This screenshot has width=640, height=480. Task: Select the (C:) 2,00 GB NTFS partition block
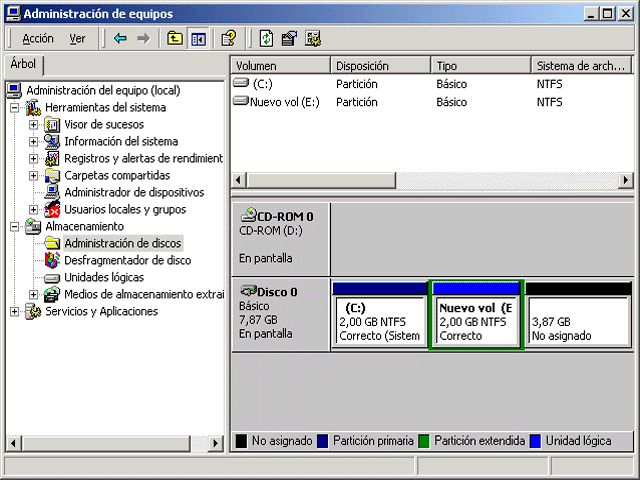coord(380,315)
